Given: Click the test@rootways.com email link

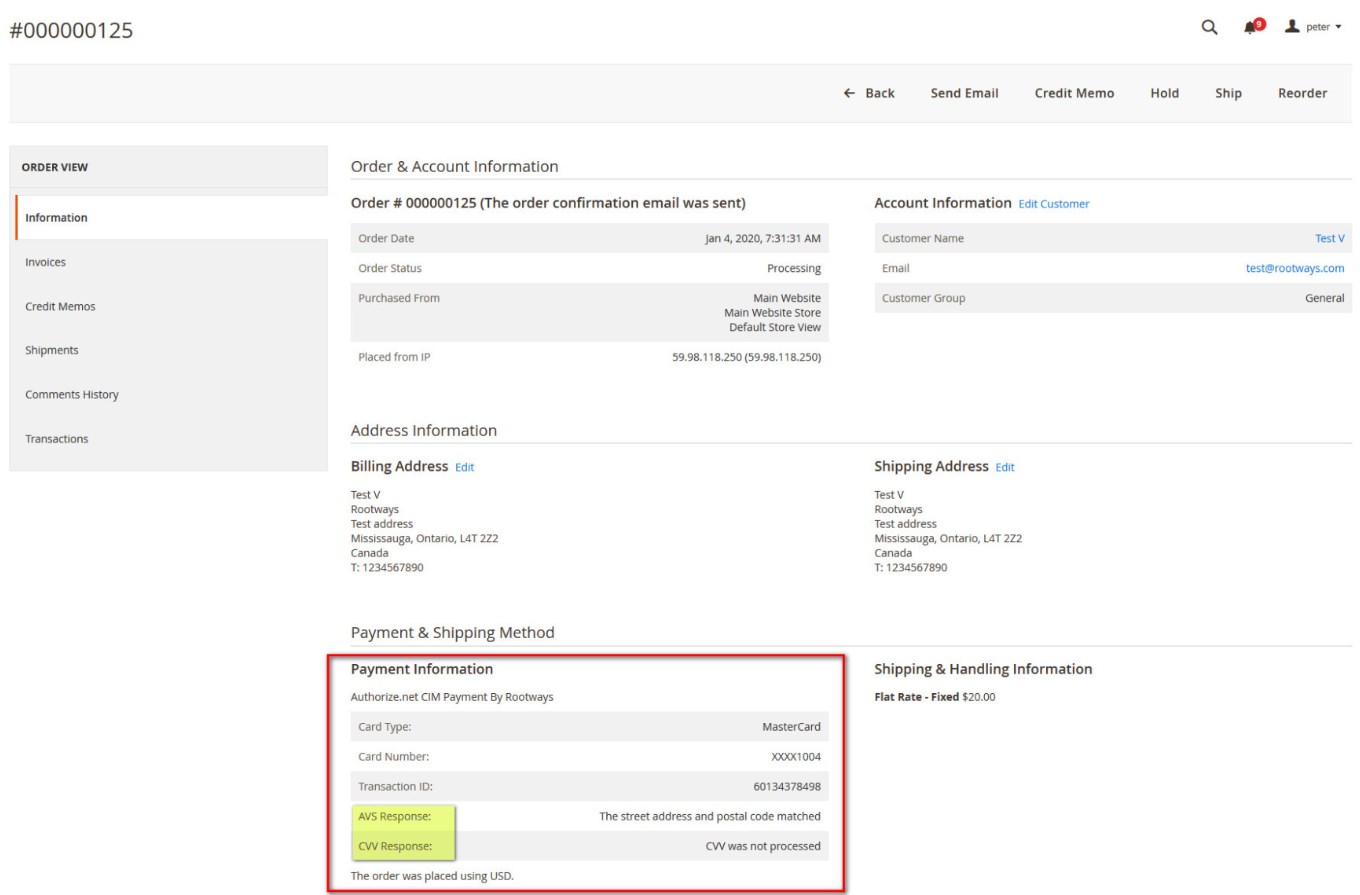Looking at the screenshot, I should (1294, 269).
